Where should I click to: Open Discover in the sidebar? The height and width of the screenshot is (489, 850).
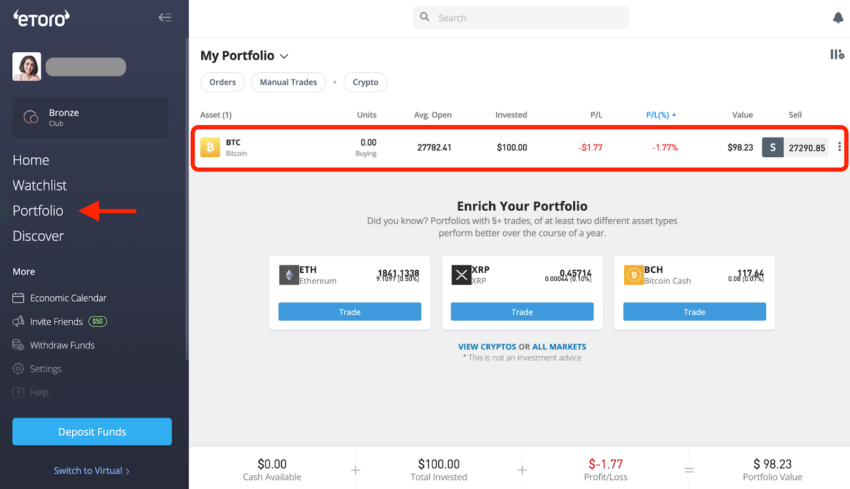pyautogui.click(x=38, y=236)
